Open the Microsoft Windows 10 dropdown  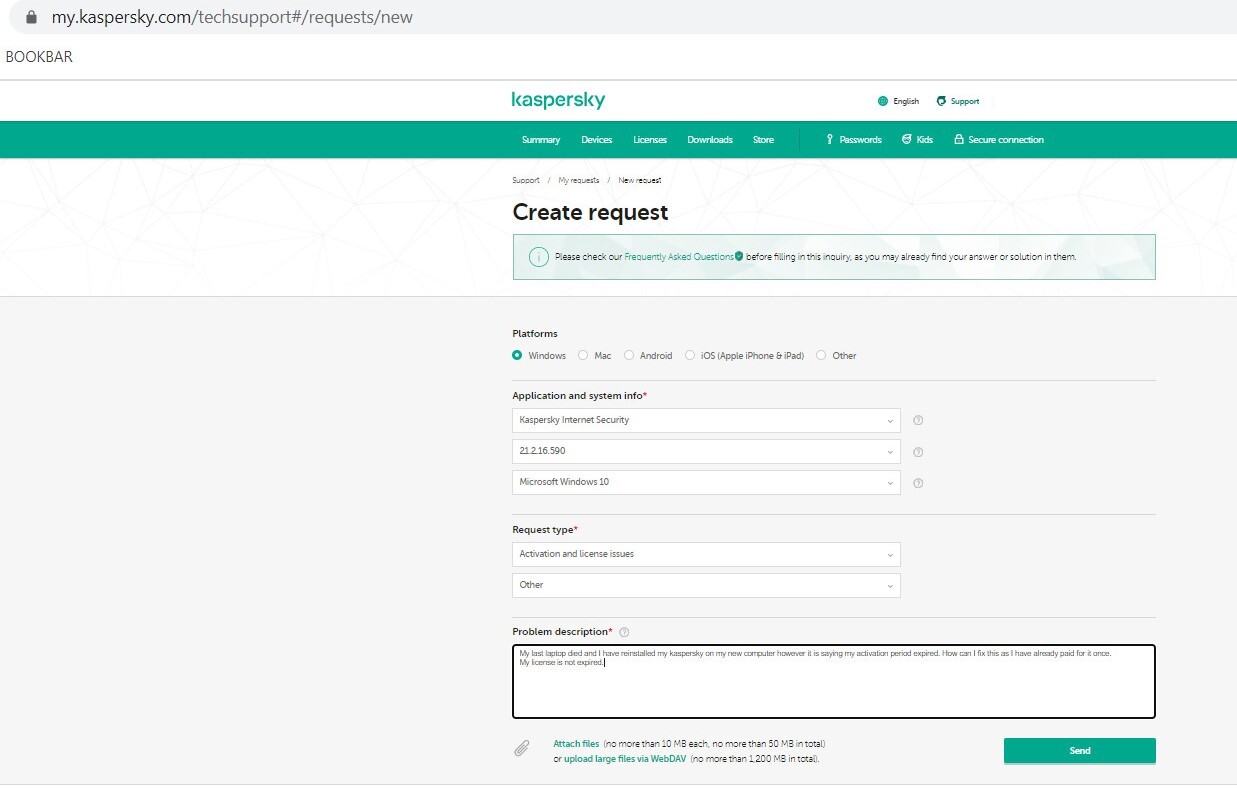tap(706, 482)
